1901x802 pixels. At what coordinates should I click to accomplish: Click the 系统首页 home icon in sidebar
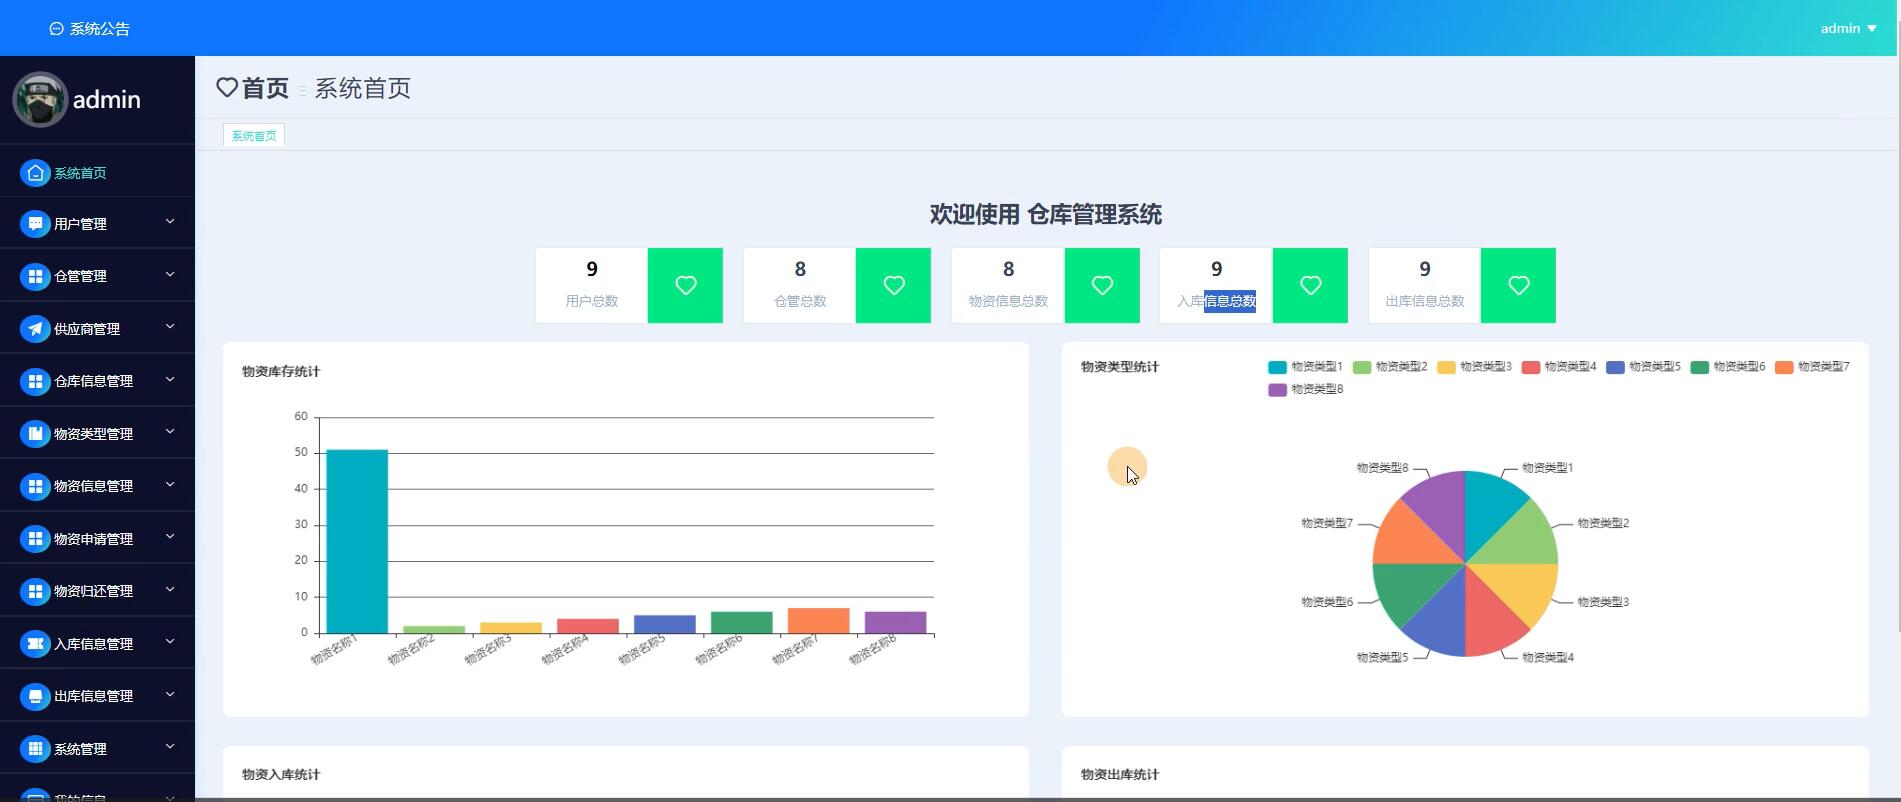pos(35,173)
